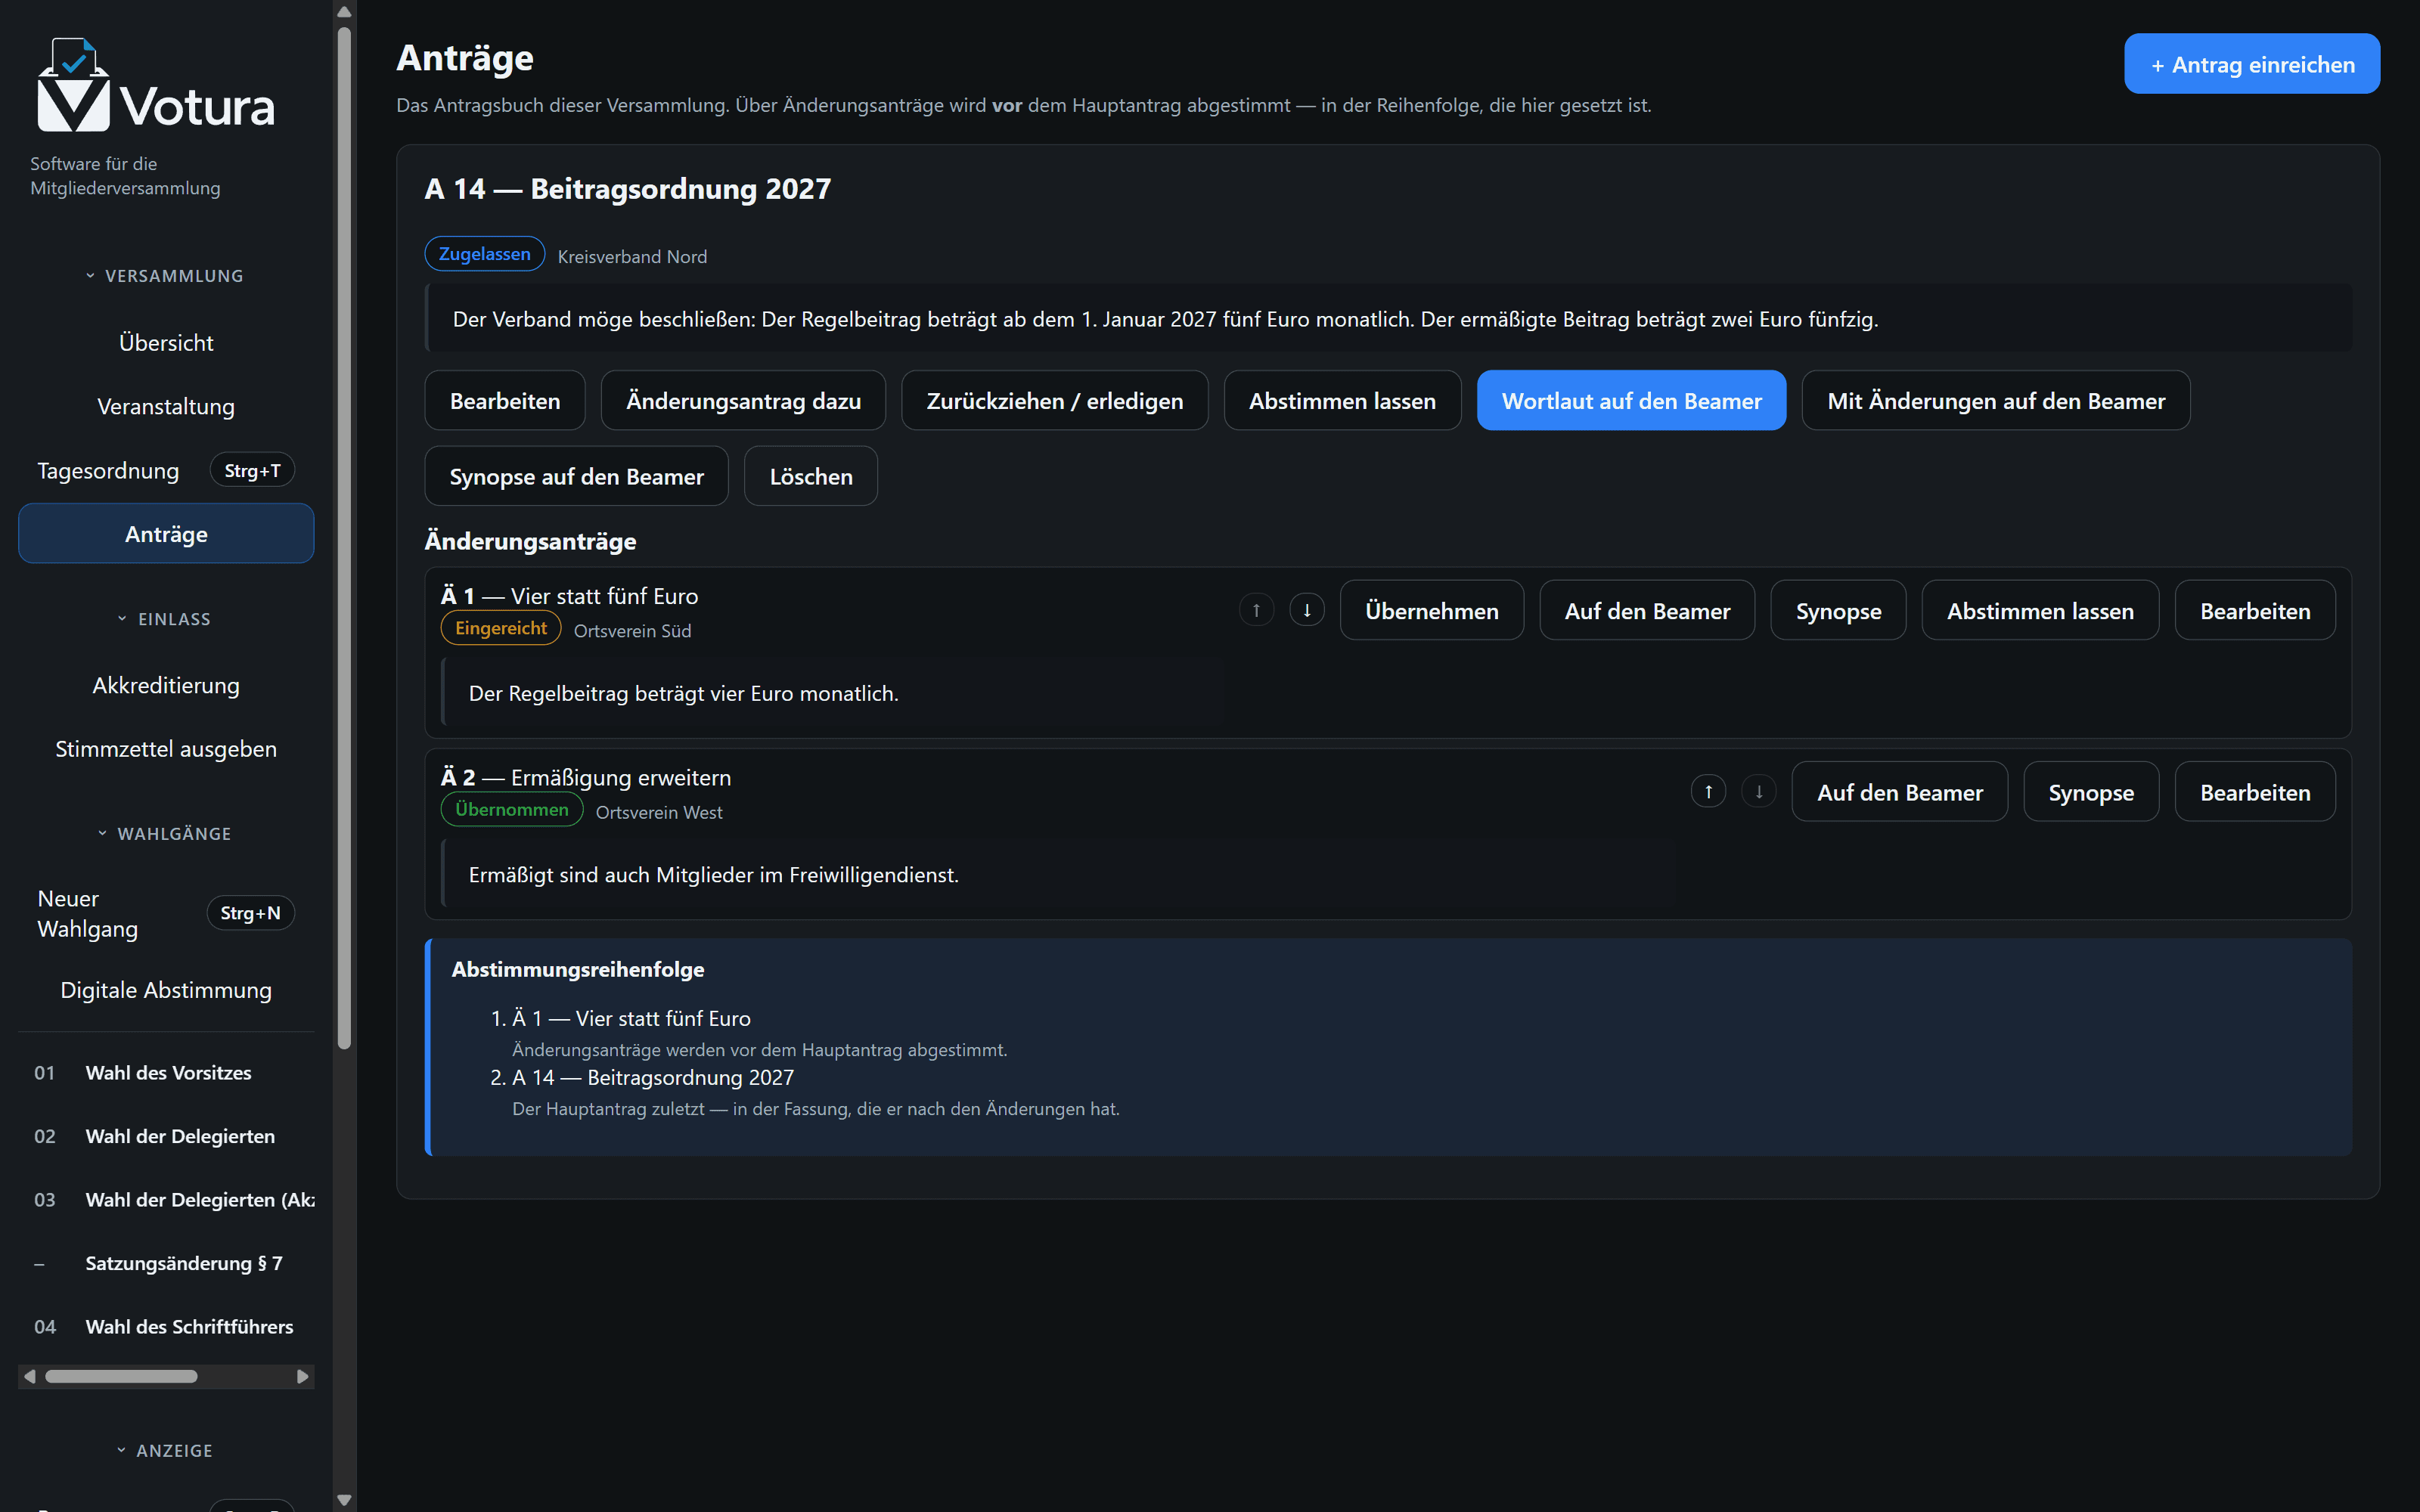Click the sidebar scroll-up arrow
The height and width of the screenshot is (1512, 2420).
point(344,12)
